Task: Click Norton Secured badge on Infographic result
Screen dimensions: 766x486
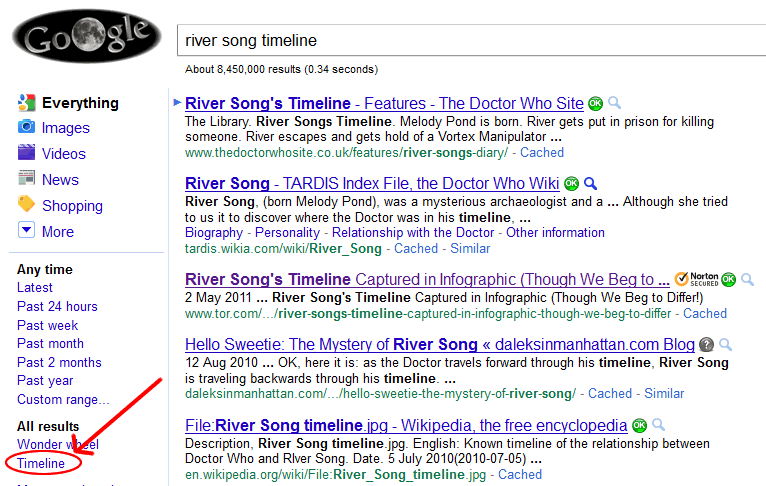Action: [x=697, y=279]
